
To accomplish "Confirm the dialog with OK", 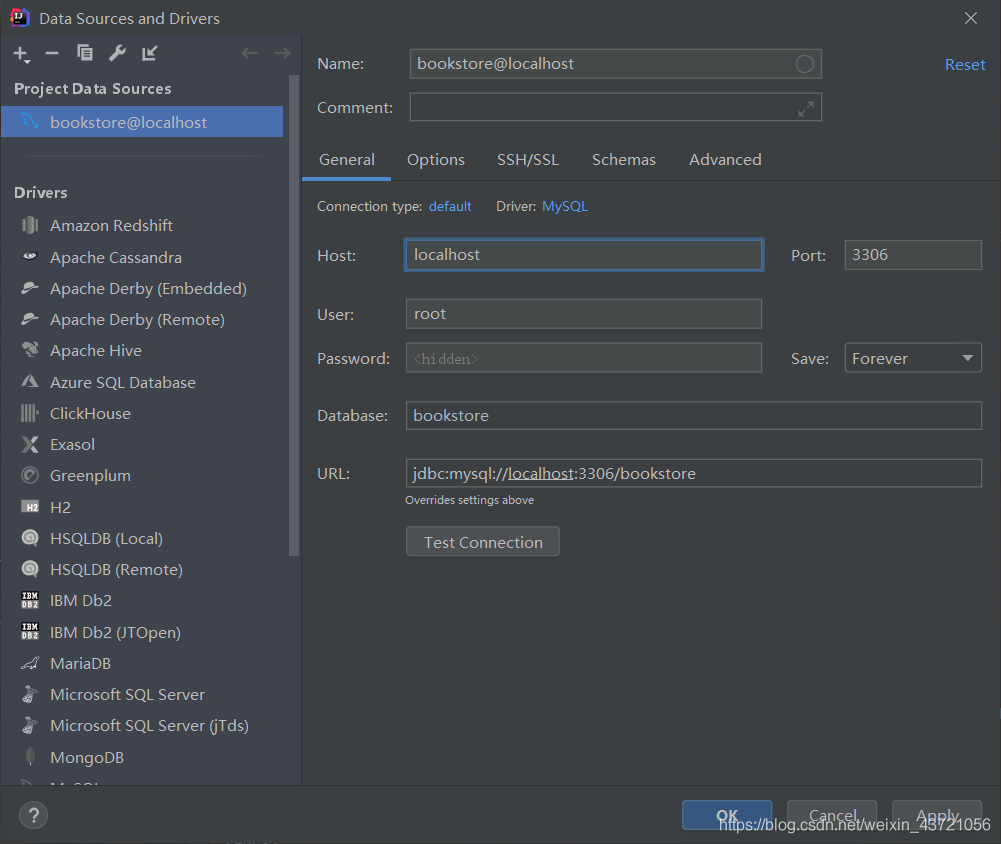I will [727, 815].
